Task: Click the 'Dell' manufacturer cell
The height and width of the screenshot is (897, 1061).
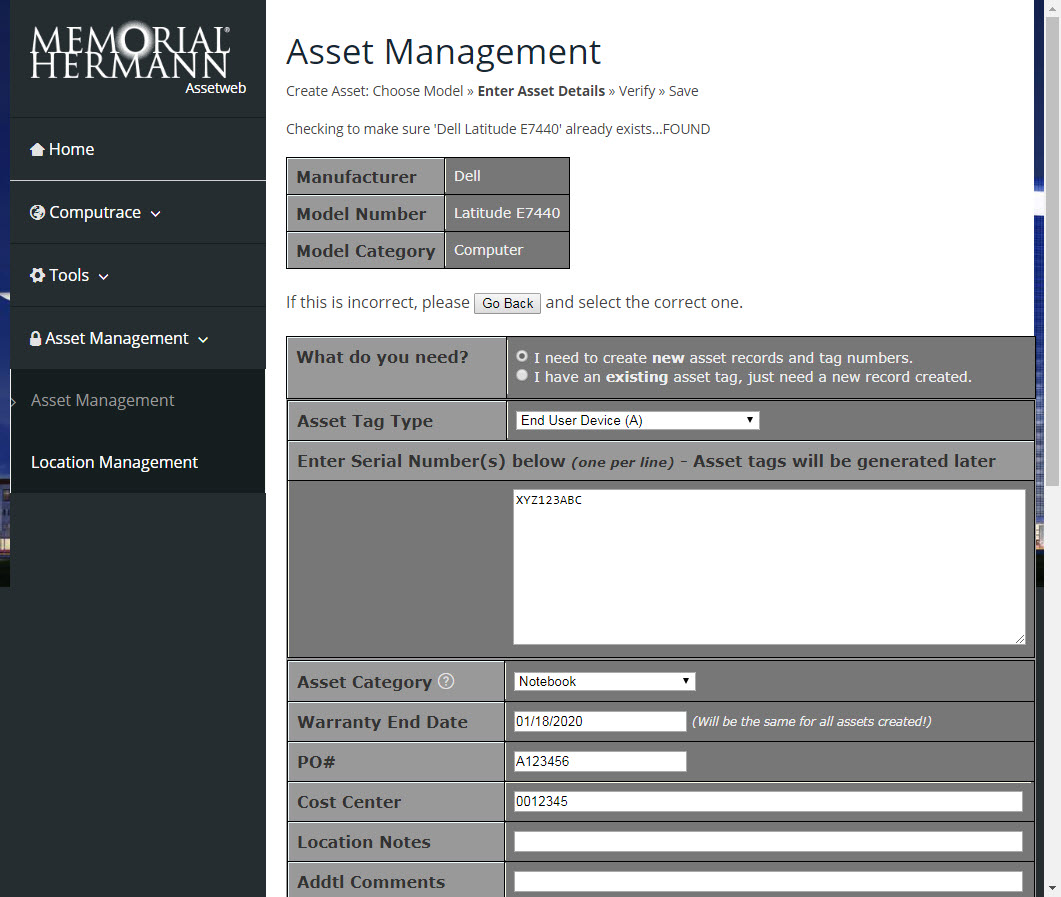Action: pos(507,176)
